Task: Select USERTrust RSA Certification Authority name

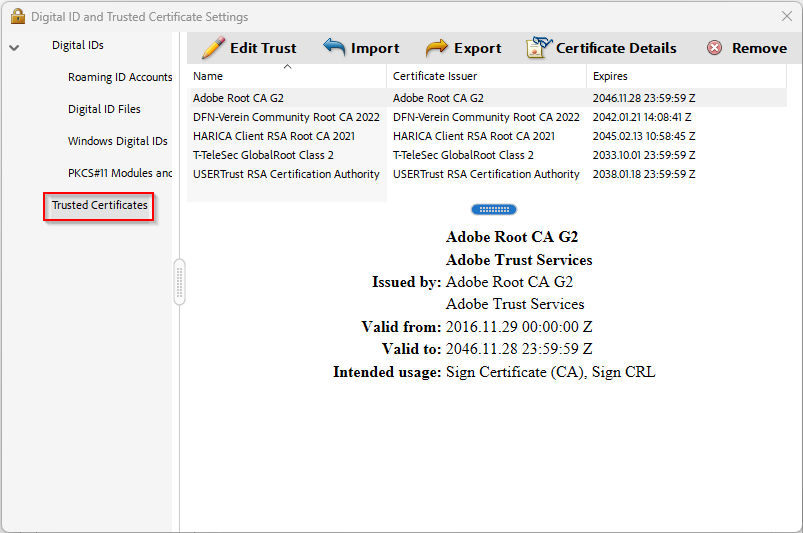Action: (286, 174)
